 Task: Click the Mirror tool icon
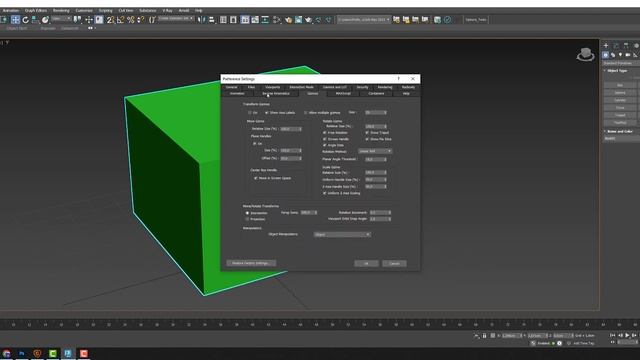[x=202, y=20]
